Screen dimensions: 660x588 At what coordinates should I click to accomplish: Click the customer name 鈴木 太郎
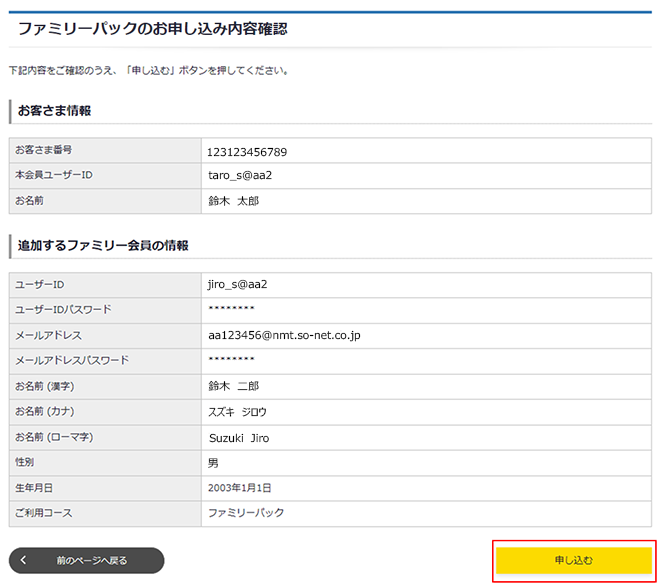(x=233, y=201)
